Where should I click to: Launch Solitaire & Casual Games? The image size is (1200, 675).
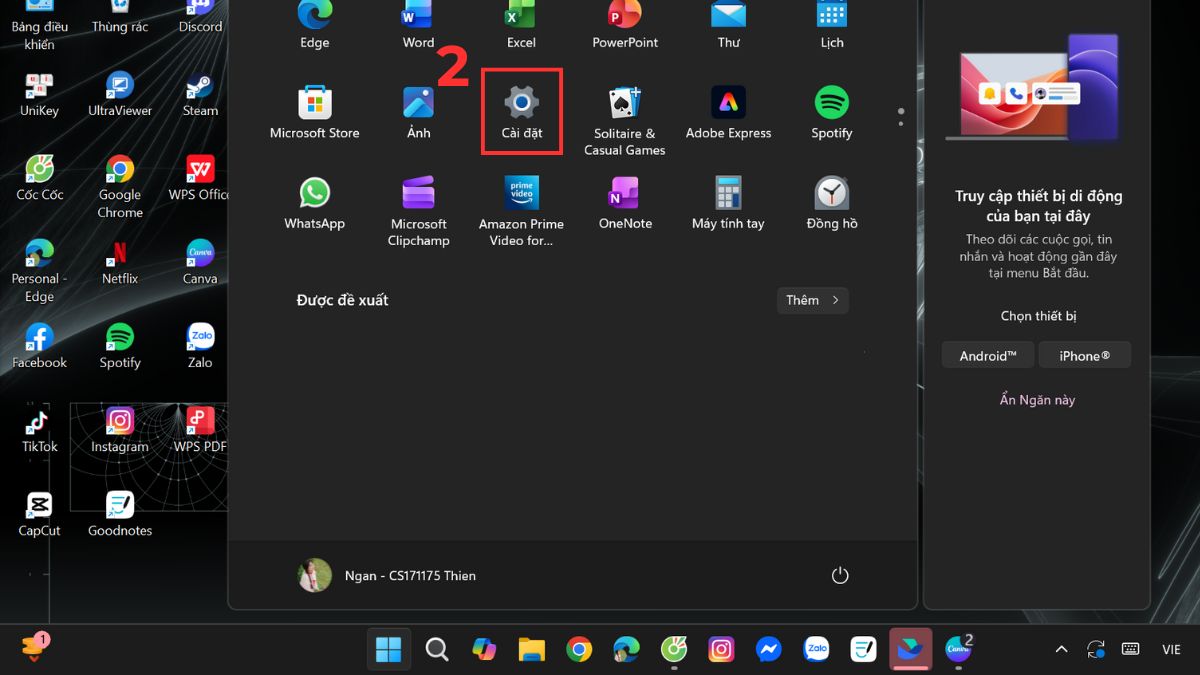point(625,120)
